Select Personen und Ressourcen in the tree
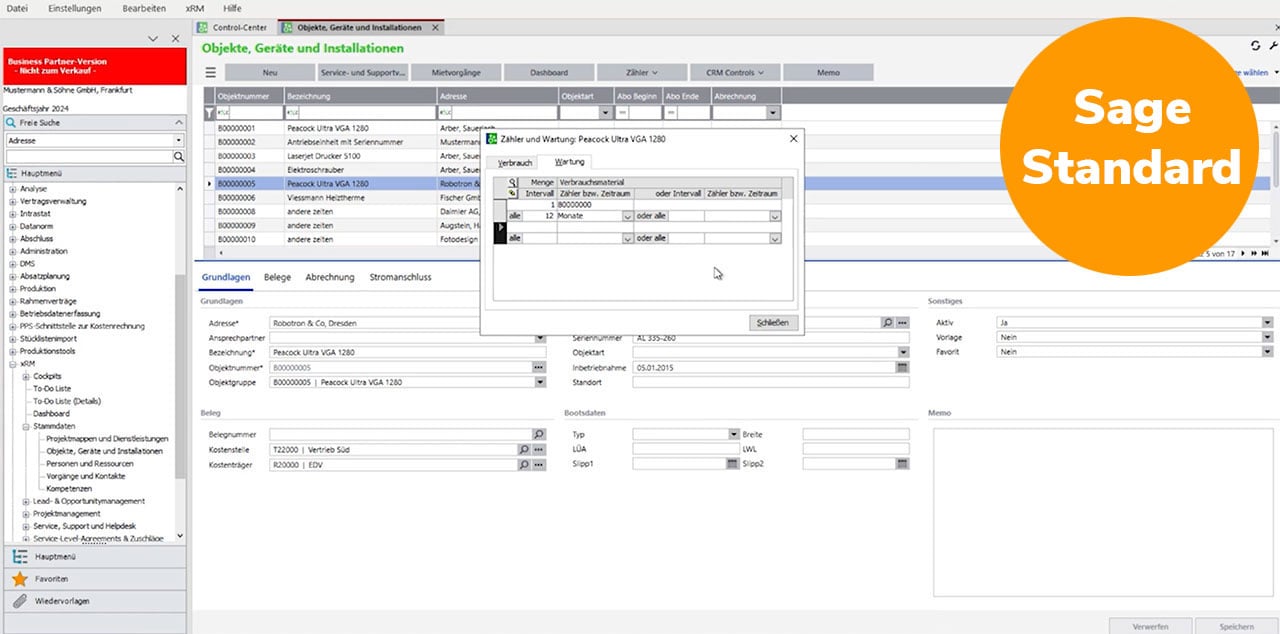 pyautogui.click(x=91, y=464)
